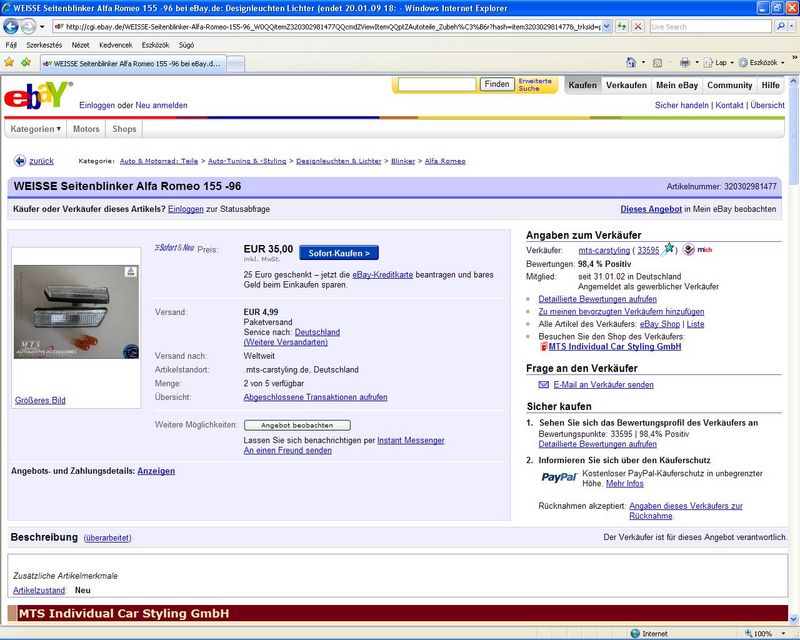The width and height of the screenshot is (800, 640).
Task: Open a new blank browser tab
Action: coord(235,64)
